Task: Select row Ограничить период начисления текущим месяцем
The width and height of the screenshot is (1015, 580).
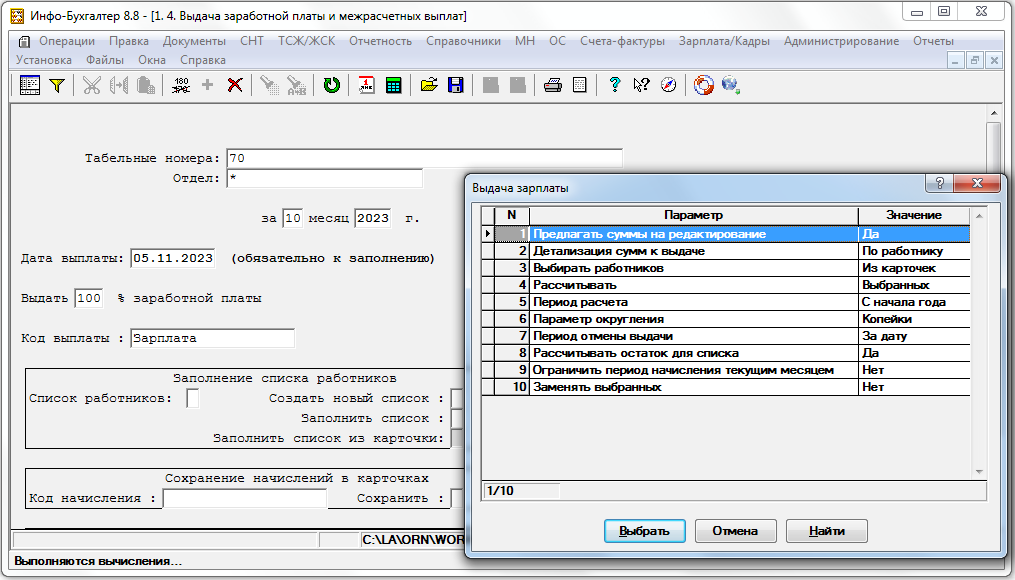Action: click(726, 370)
